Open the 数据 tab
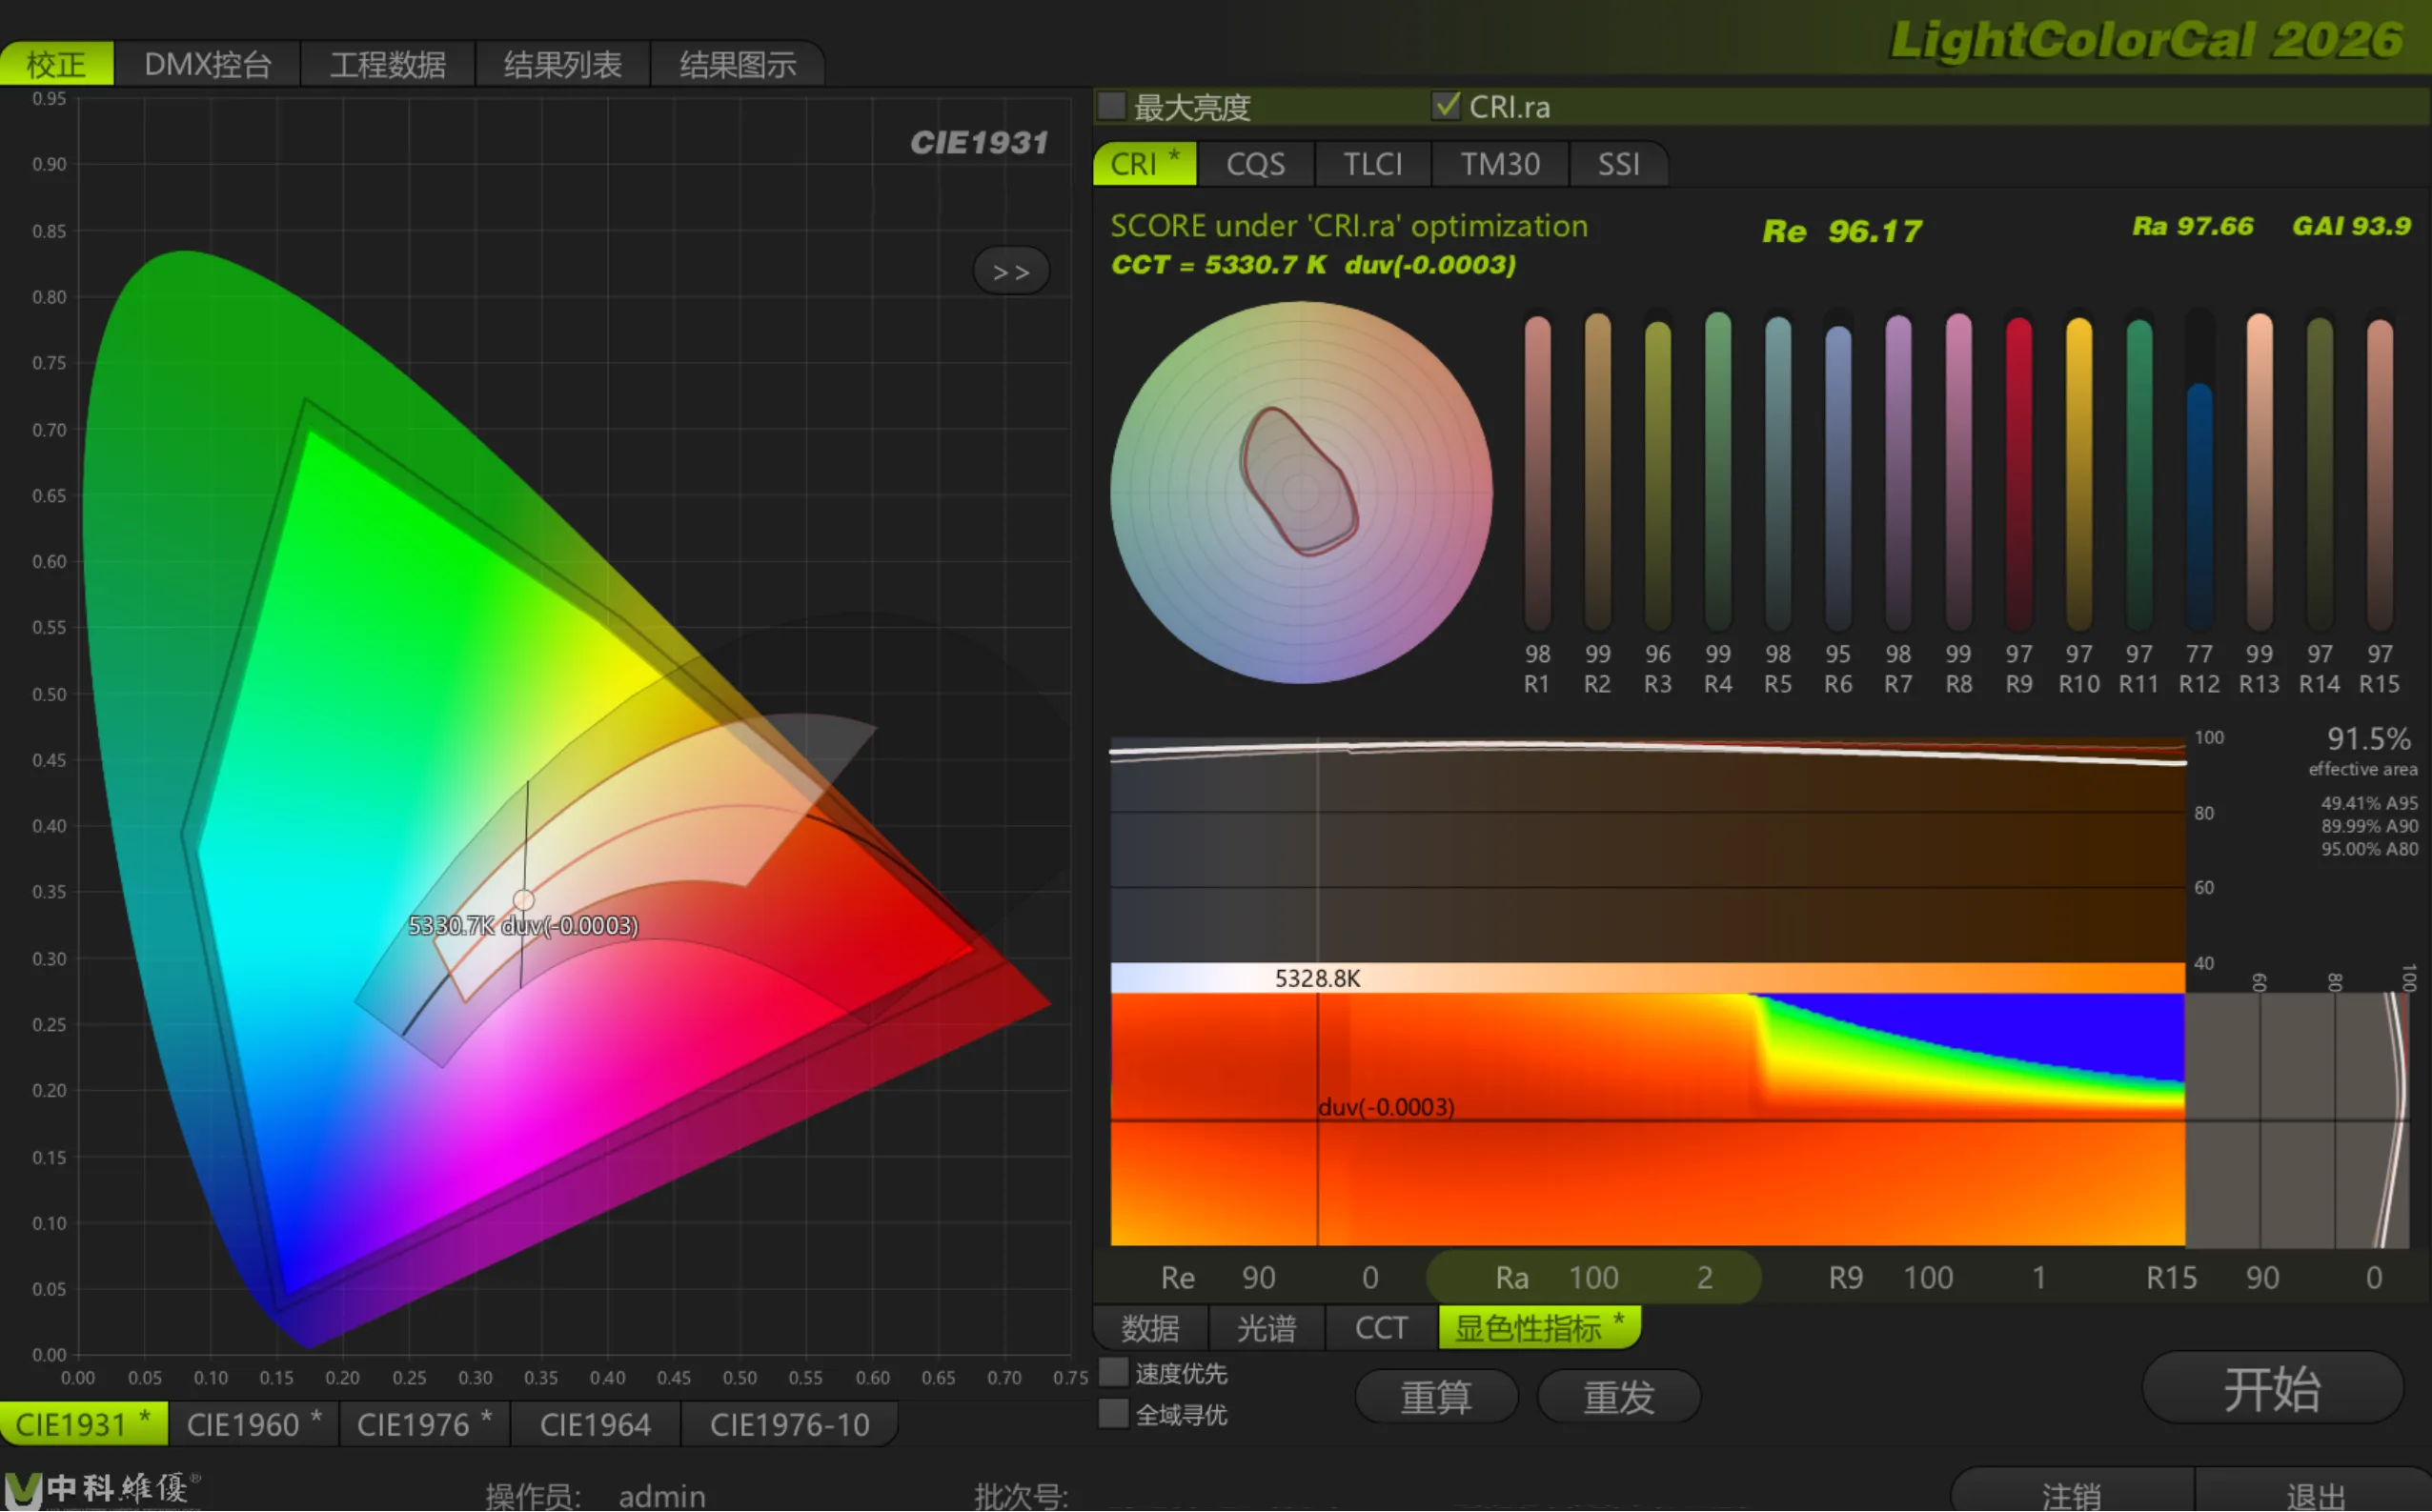This screenshot has width=2432, height=1512. [x=1150, y=1328]
